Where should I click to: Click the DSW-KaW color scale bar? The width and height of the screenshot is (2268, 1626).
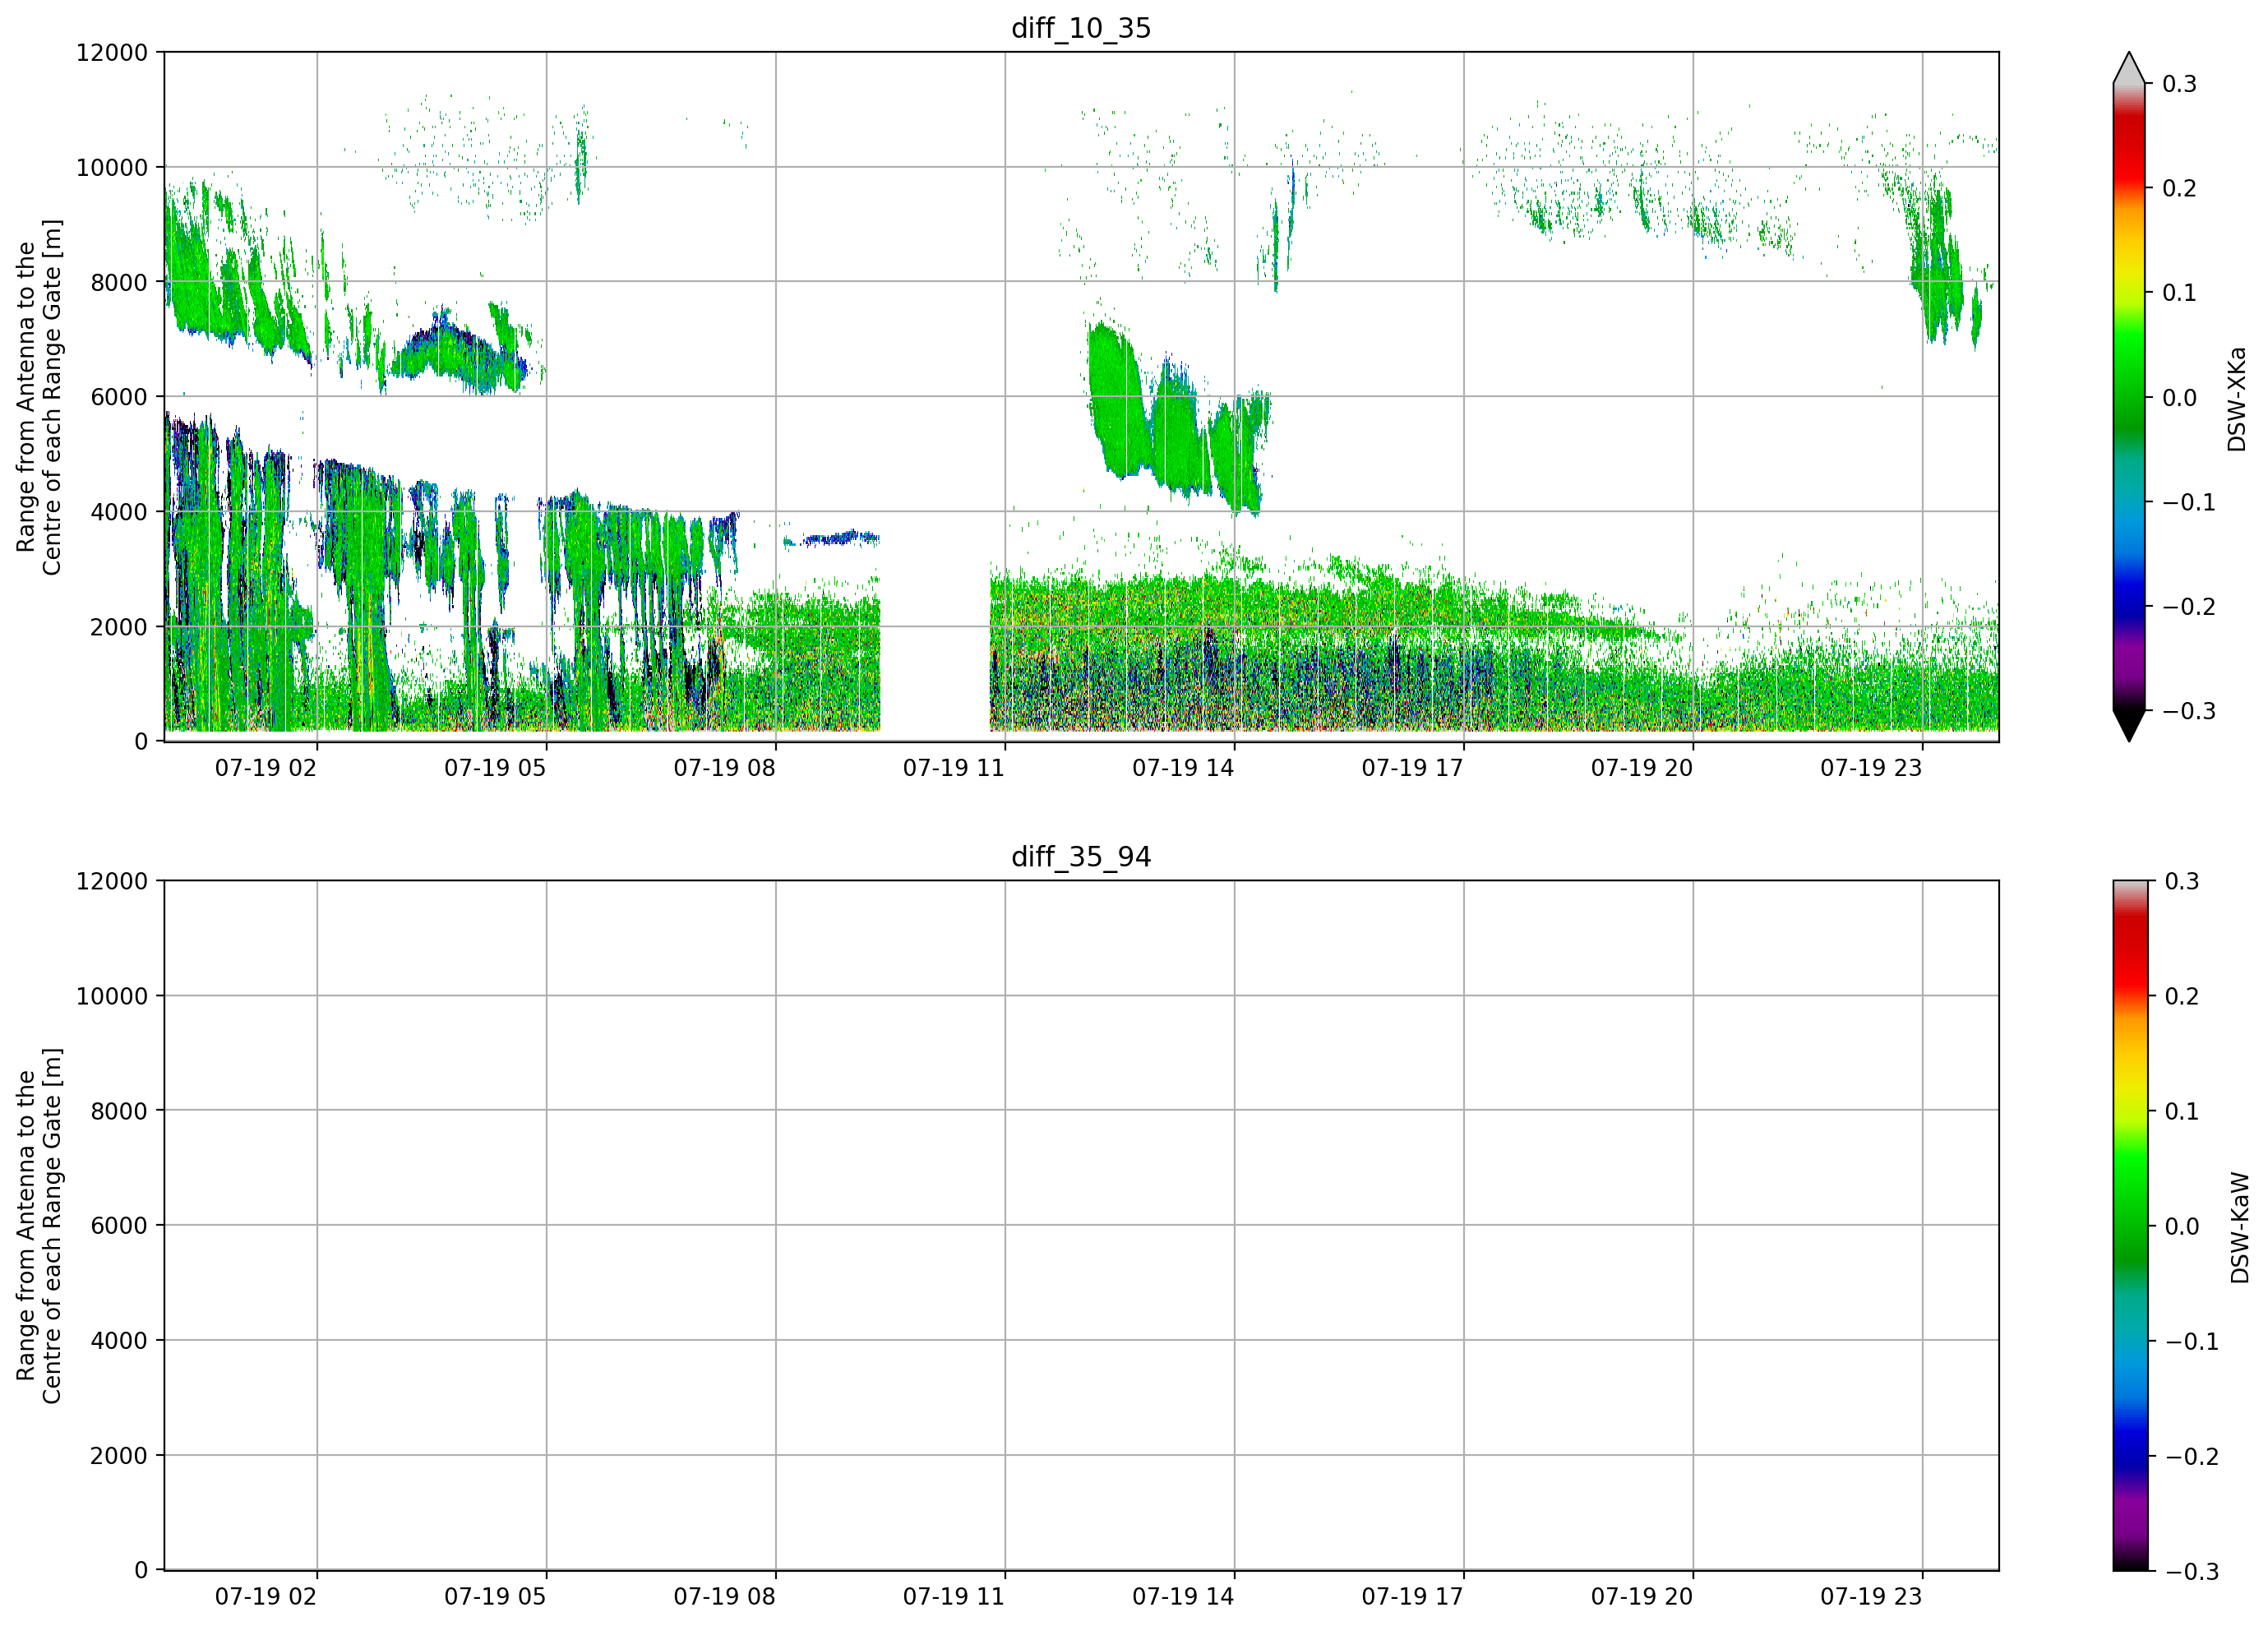[x=2129, y=1226]
